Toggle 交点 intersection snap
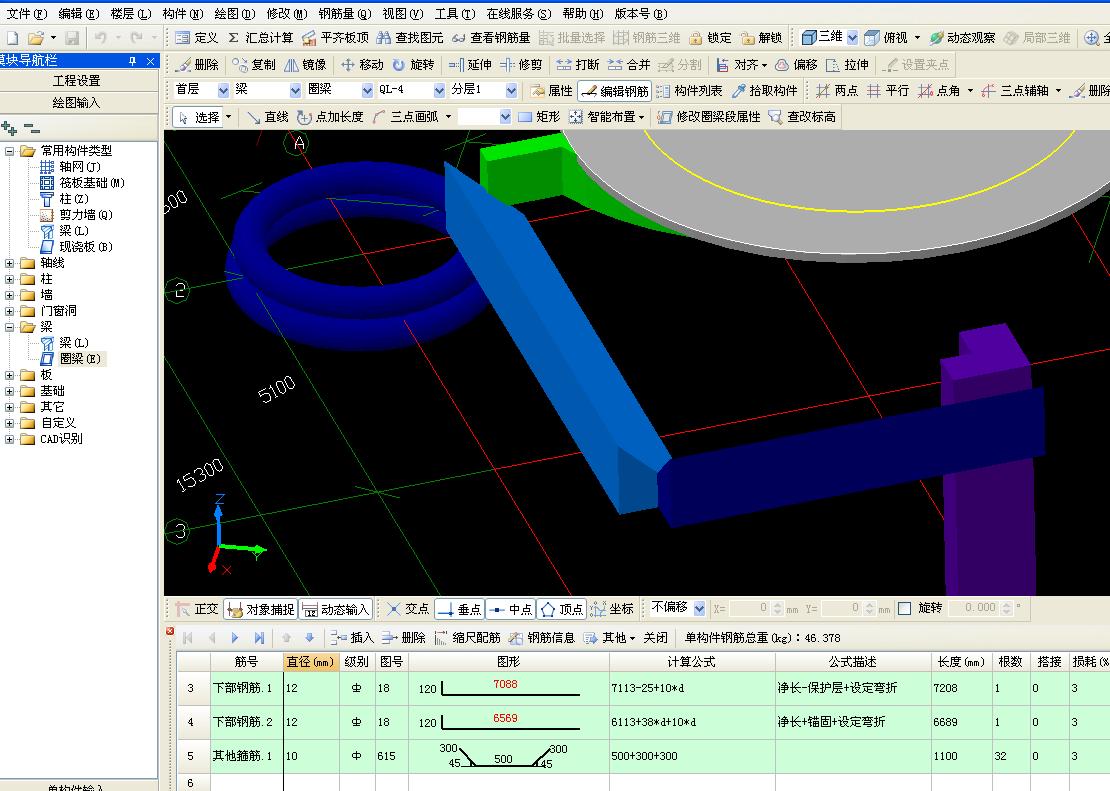Screen dimensions: 1110x791 tap(408, 609)
